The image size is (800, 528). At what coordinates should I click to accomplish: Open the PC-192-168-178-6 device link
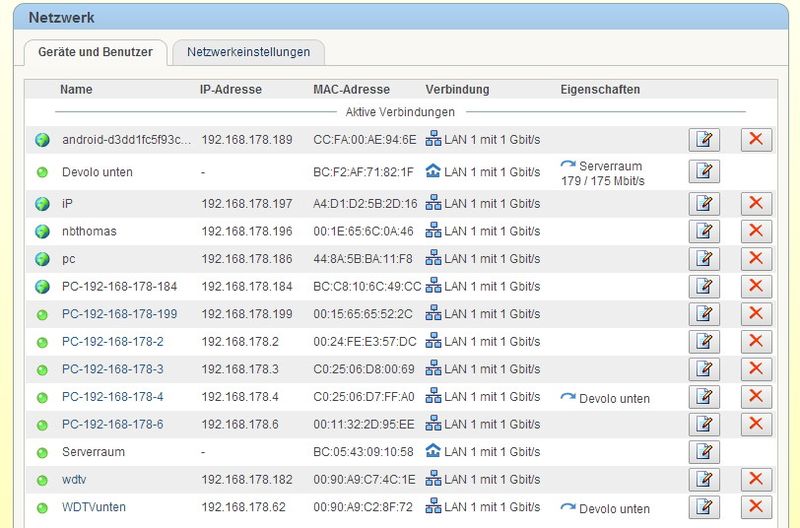(x=112, y=424)
